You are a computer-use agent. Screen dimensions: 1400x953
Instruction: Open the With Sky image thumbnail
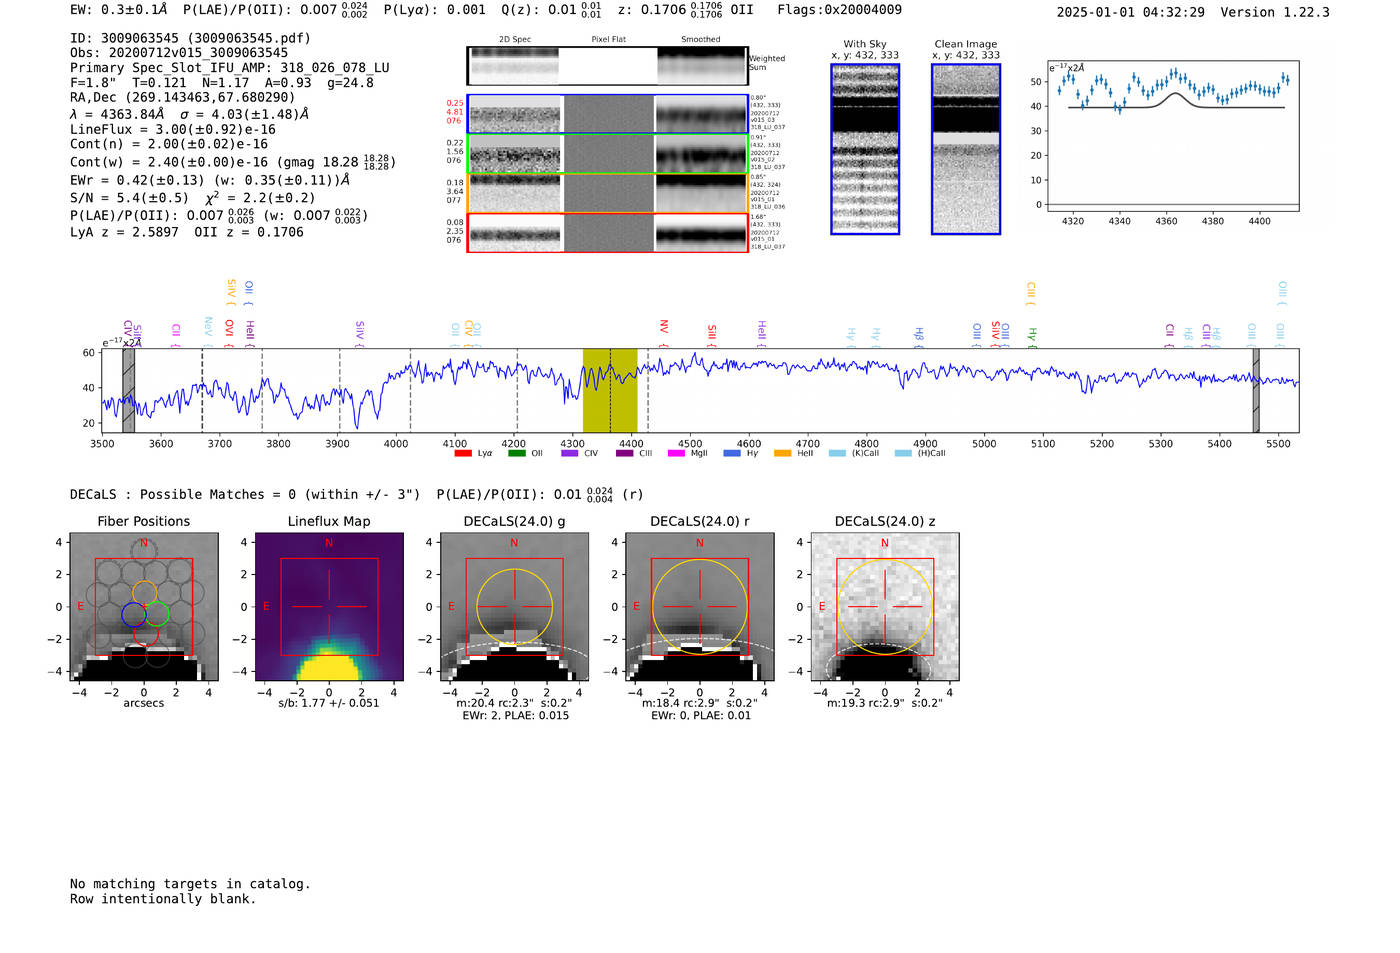click(865, 149)
